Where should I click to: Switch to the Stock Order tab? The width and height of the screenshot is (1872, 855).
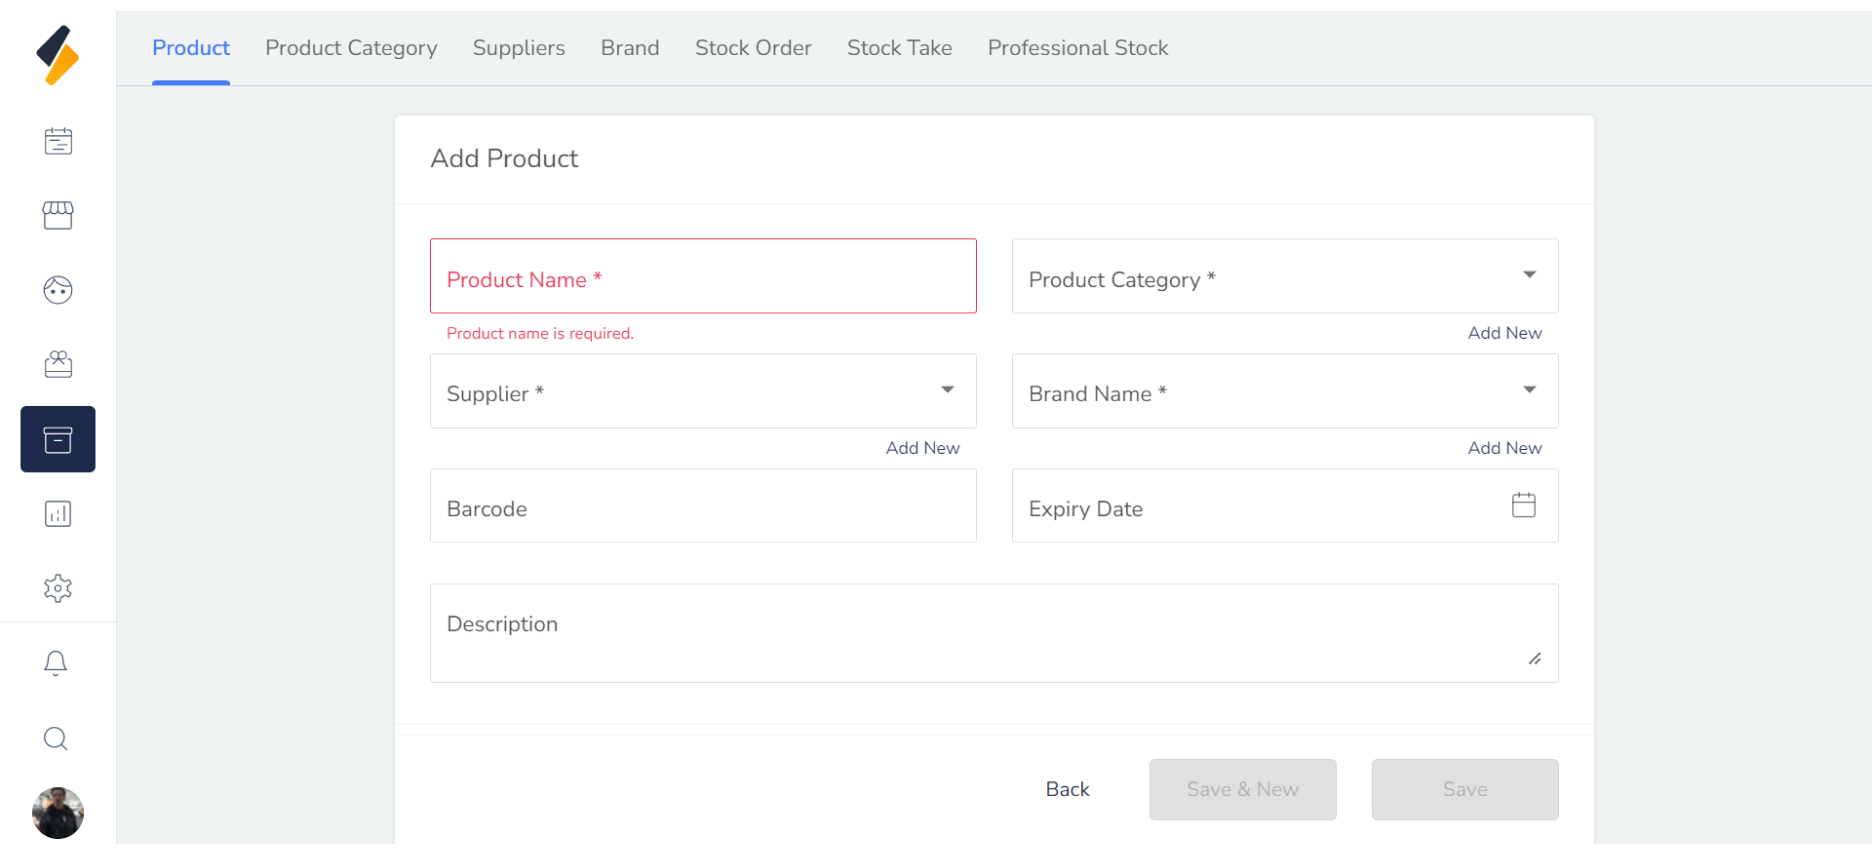(753, 48)
